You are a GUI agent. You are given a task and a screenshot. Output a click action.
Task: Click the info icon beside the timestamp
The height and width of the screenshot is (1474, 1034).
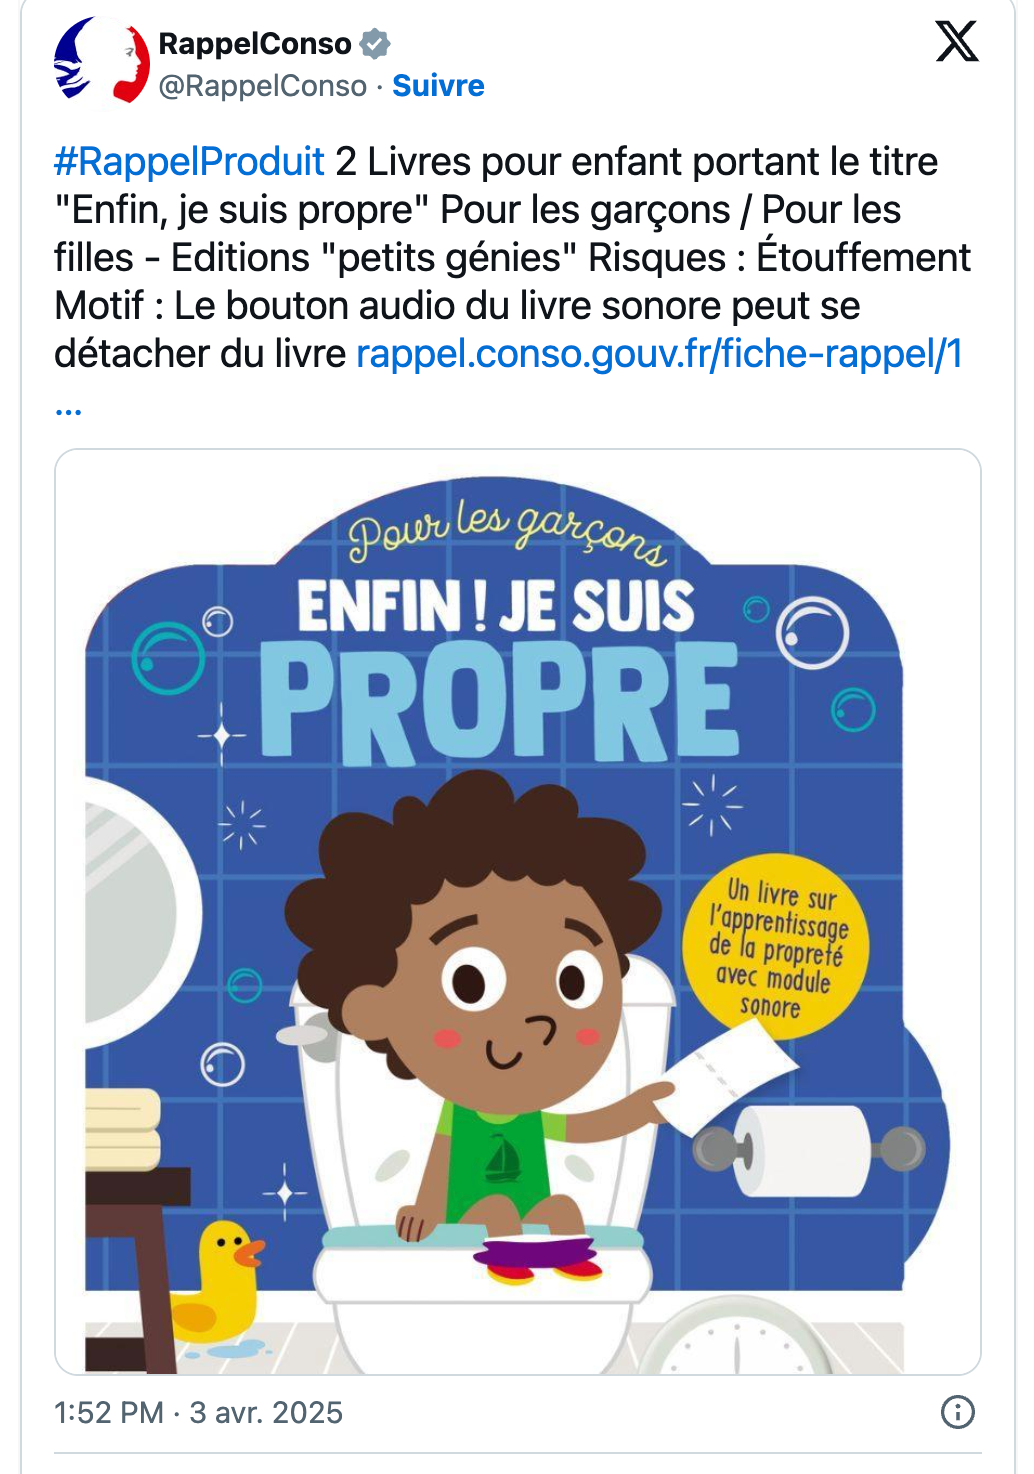click(x=958, y=1412)
